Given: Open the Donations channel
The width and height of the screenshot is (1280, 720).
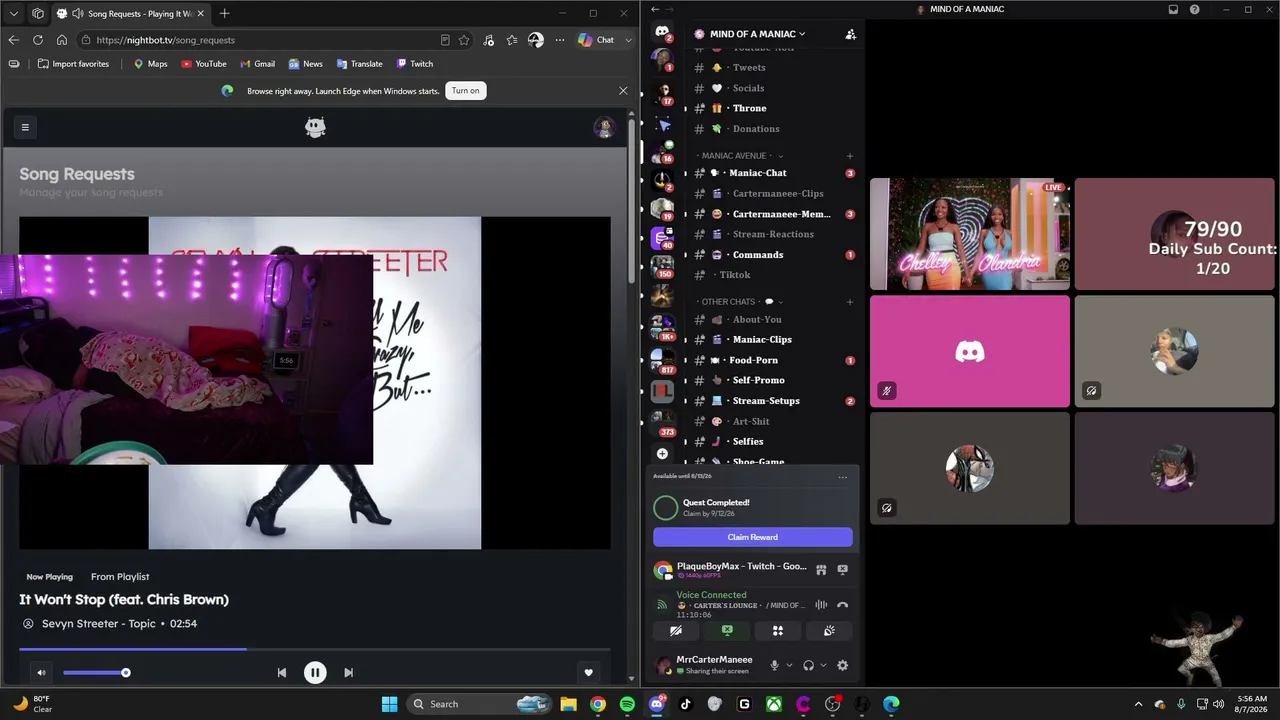Looking at the screenshot, I should pyautogui.click(x=774, y=129).
